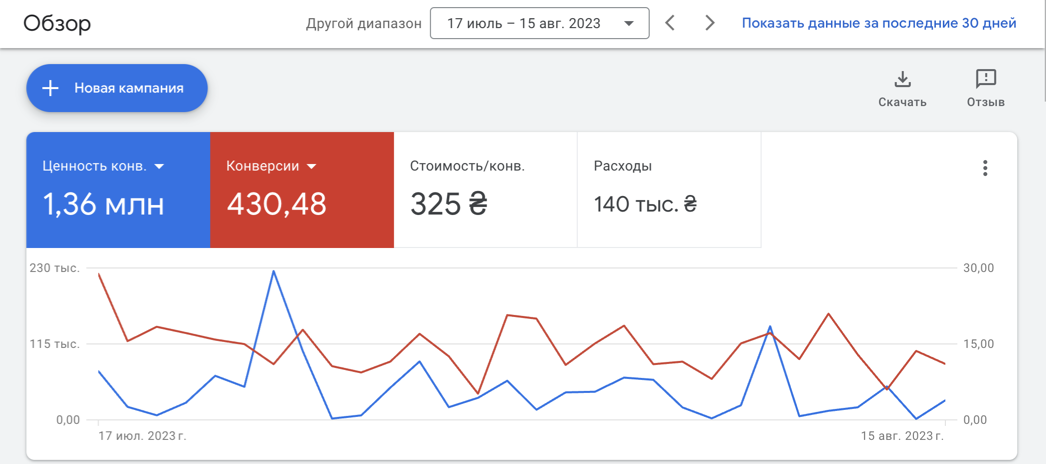Click the 430,48 conversions value
1047x464 pixels.
[x=276, y=204]
